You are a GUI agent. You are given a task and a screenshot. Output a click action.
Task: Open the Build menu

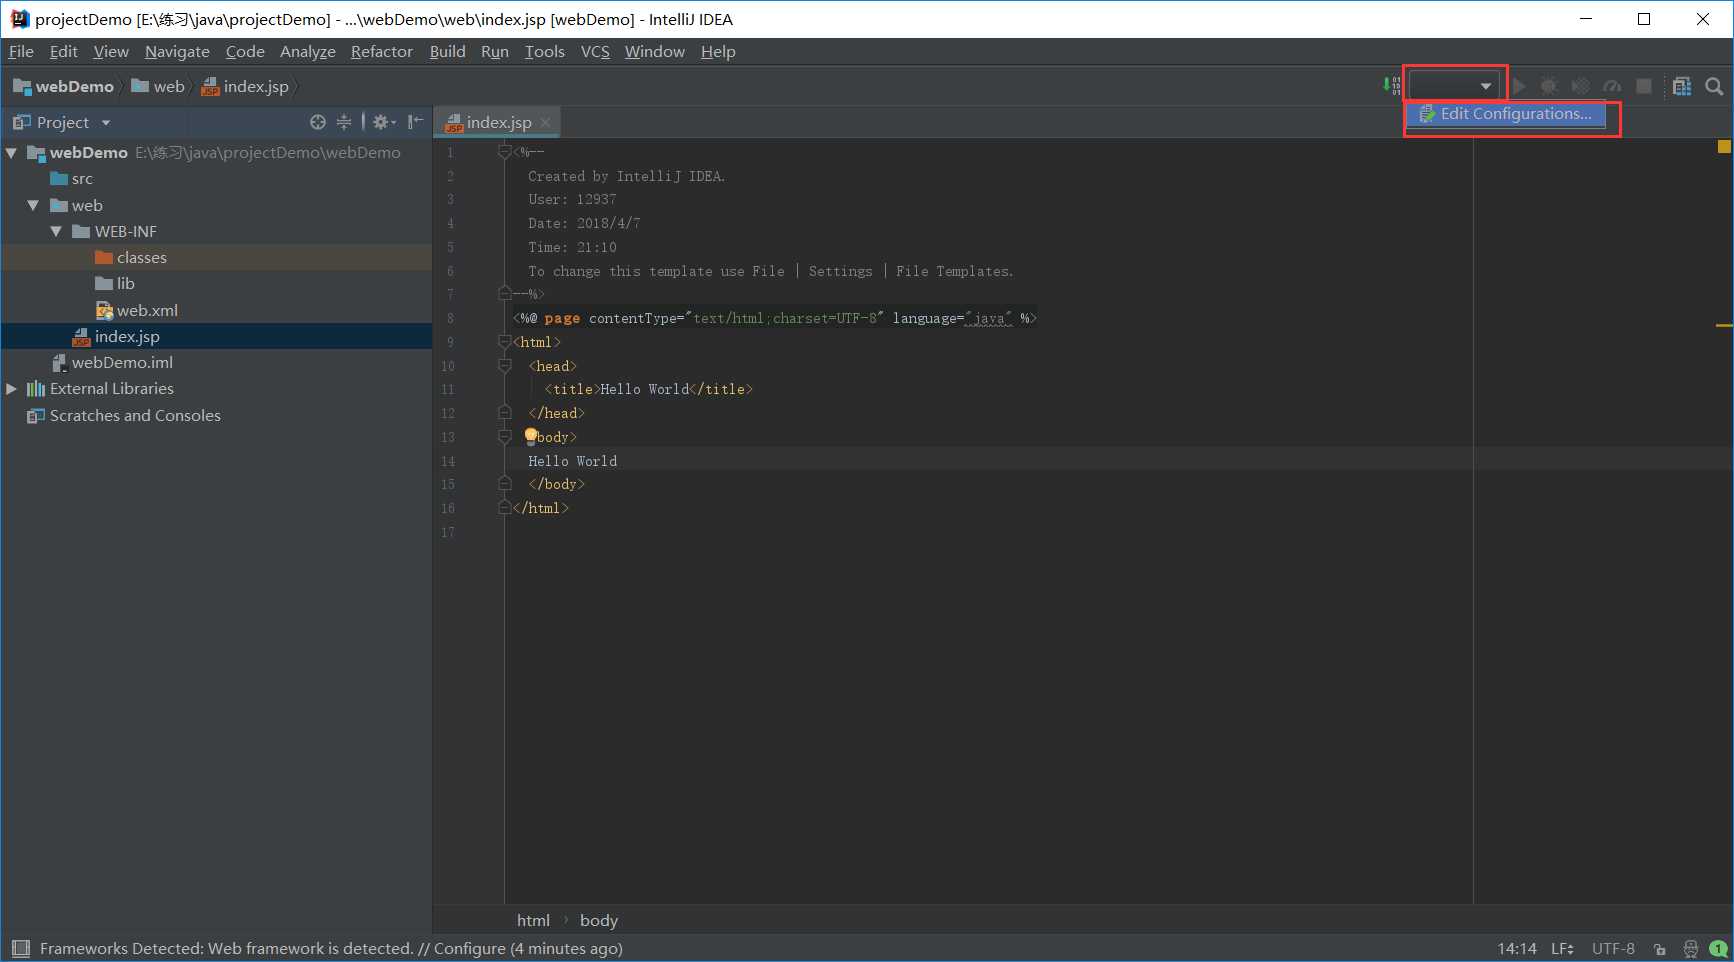pos(447,52)
